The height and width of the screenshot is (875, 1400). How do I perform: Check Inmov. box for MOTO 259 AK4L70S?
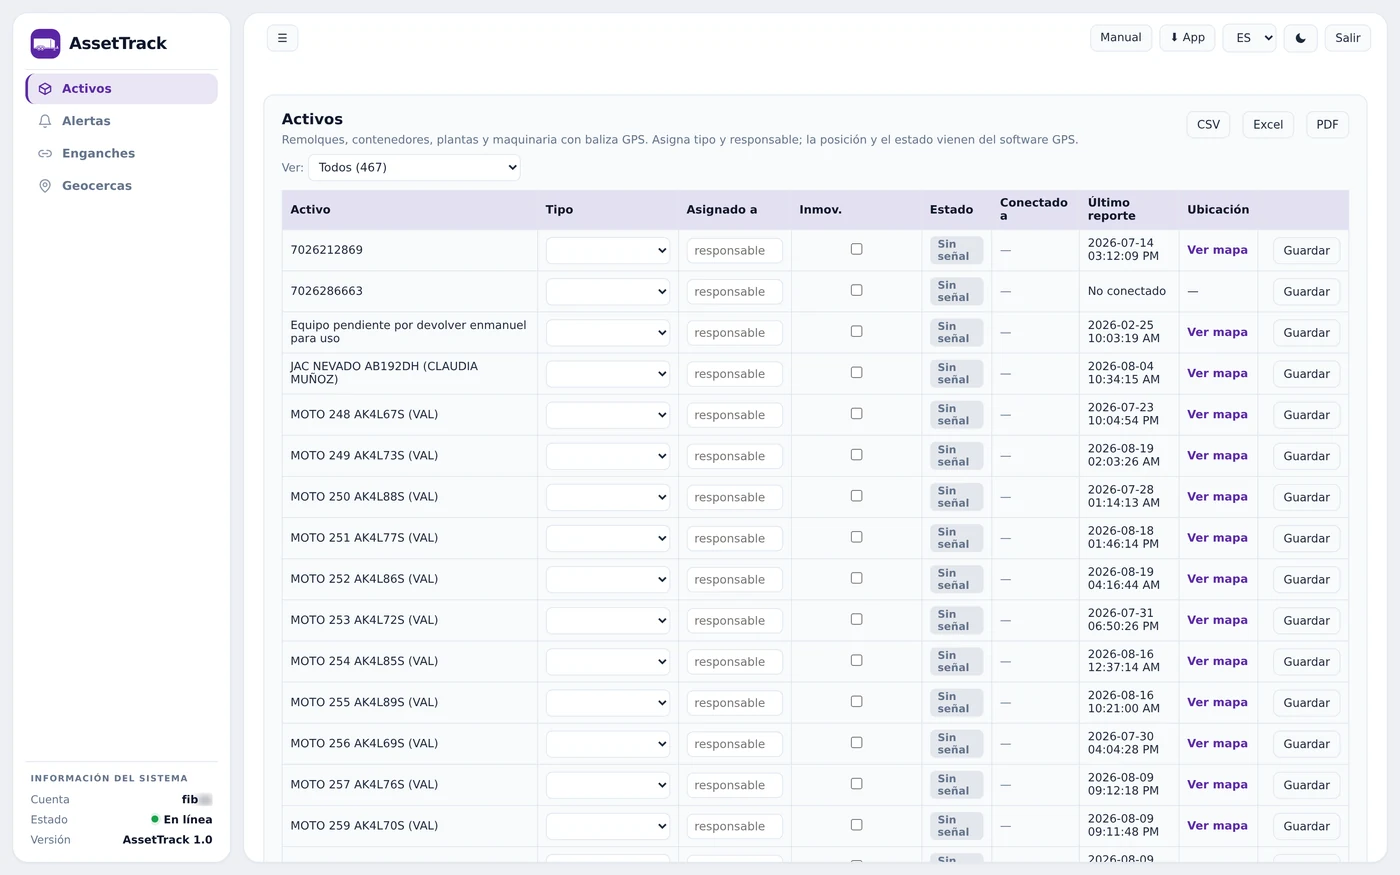pyautogui.click(x=856, y=825)
